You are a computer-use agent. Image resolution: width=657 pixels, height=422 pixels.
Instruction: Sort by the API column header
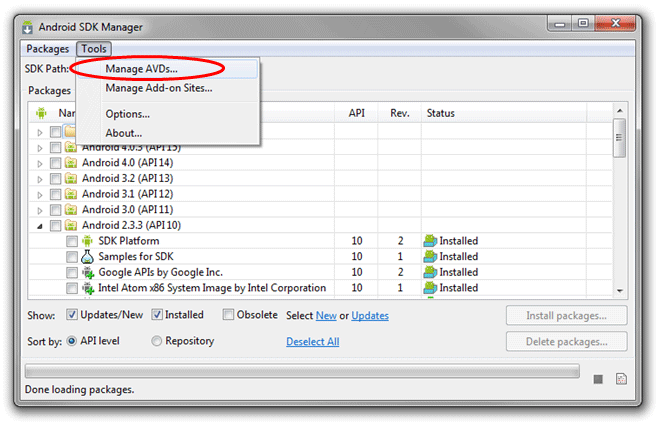pyautogui.click(x=357, y=113)
